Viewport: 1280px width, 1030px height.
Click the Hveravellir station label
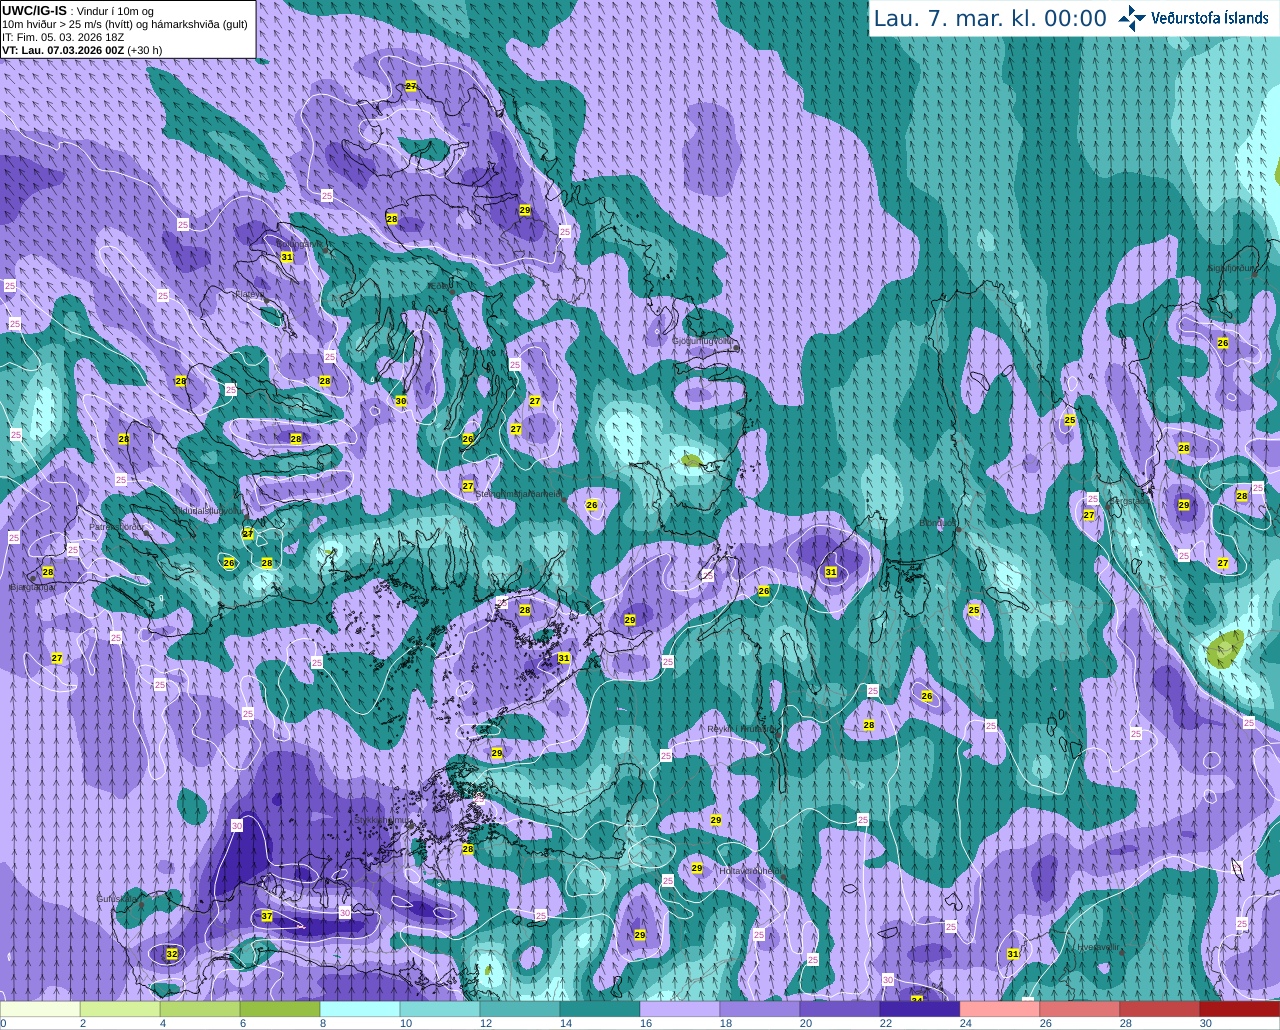(x=1098, y=946)
